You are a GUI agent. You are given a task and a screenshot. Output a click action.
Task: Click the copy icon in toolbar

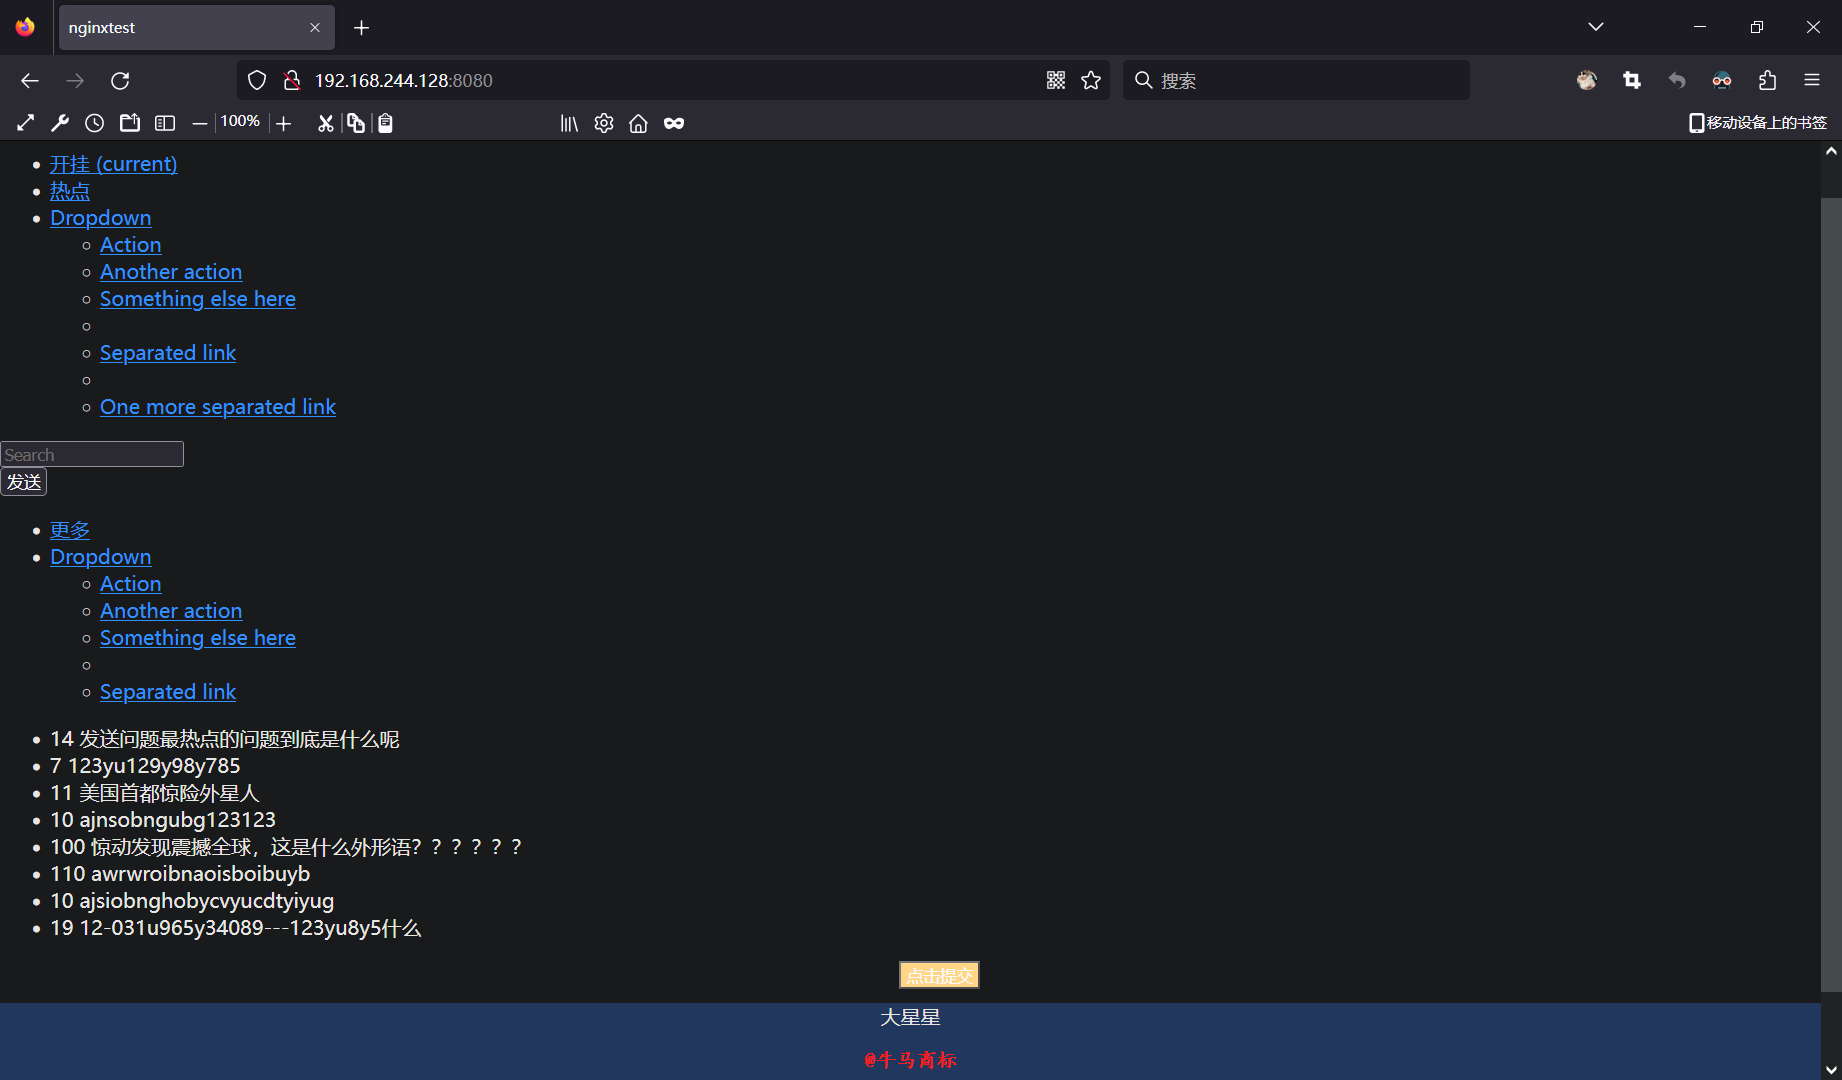point(355,123)
